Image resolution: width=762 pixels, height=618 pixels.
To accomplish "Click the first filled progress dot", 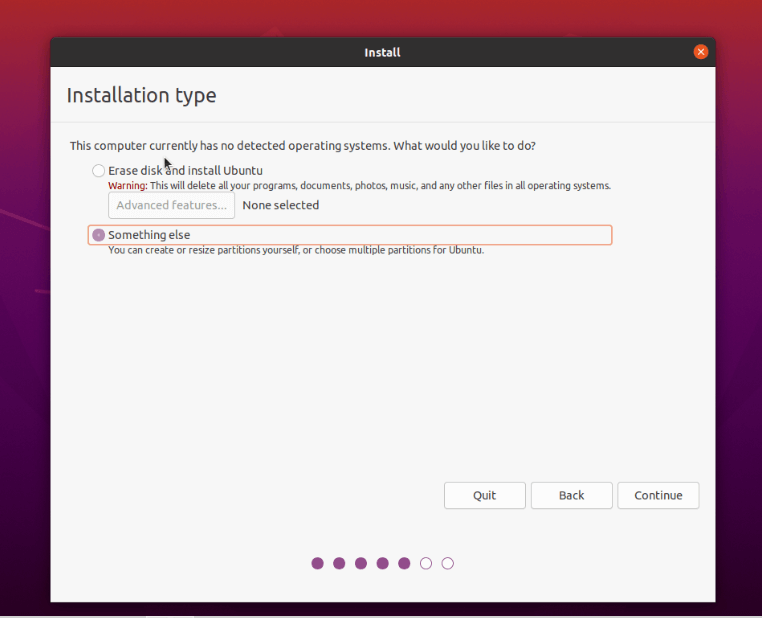I will click(318, 563).
